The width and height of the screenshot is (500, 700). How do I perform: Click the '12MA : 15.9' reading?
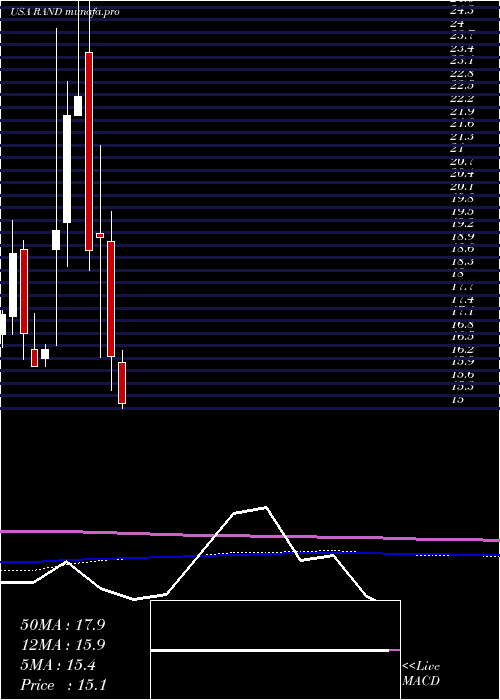pos(63,645)
